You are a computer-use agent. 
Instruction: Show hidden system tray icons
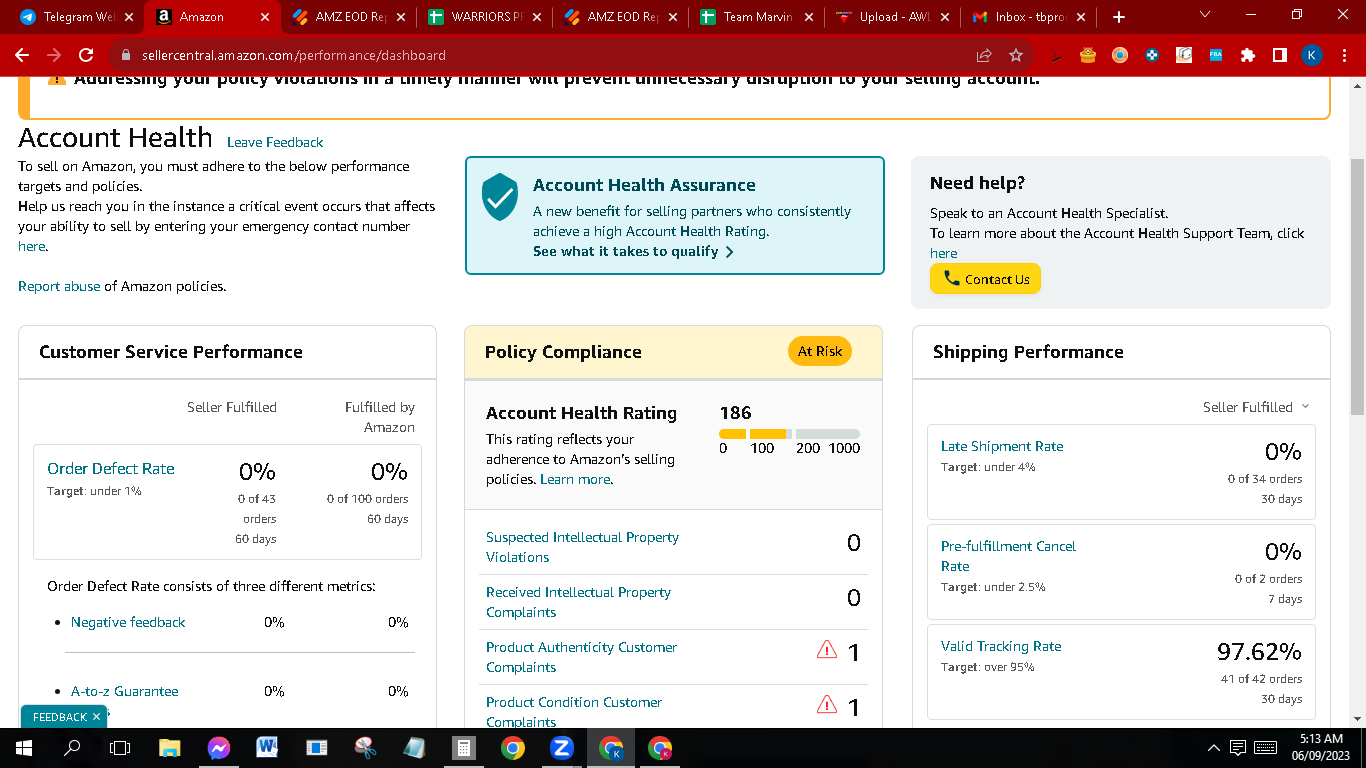click(x=1214, y=747)
